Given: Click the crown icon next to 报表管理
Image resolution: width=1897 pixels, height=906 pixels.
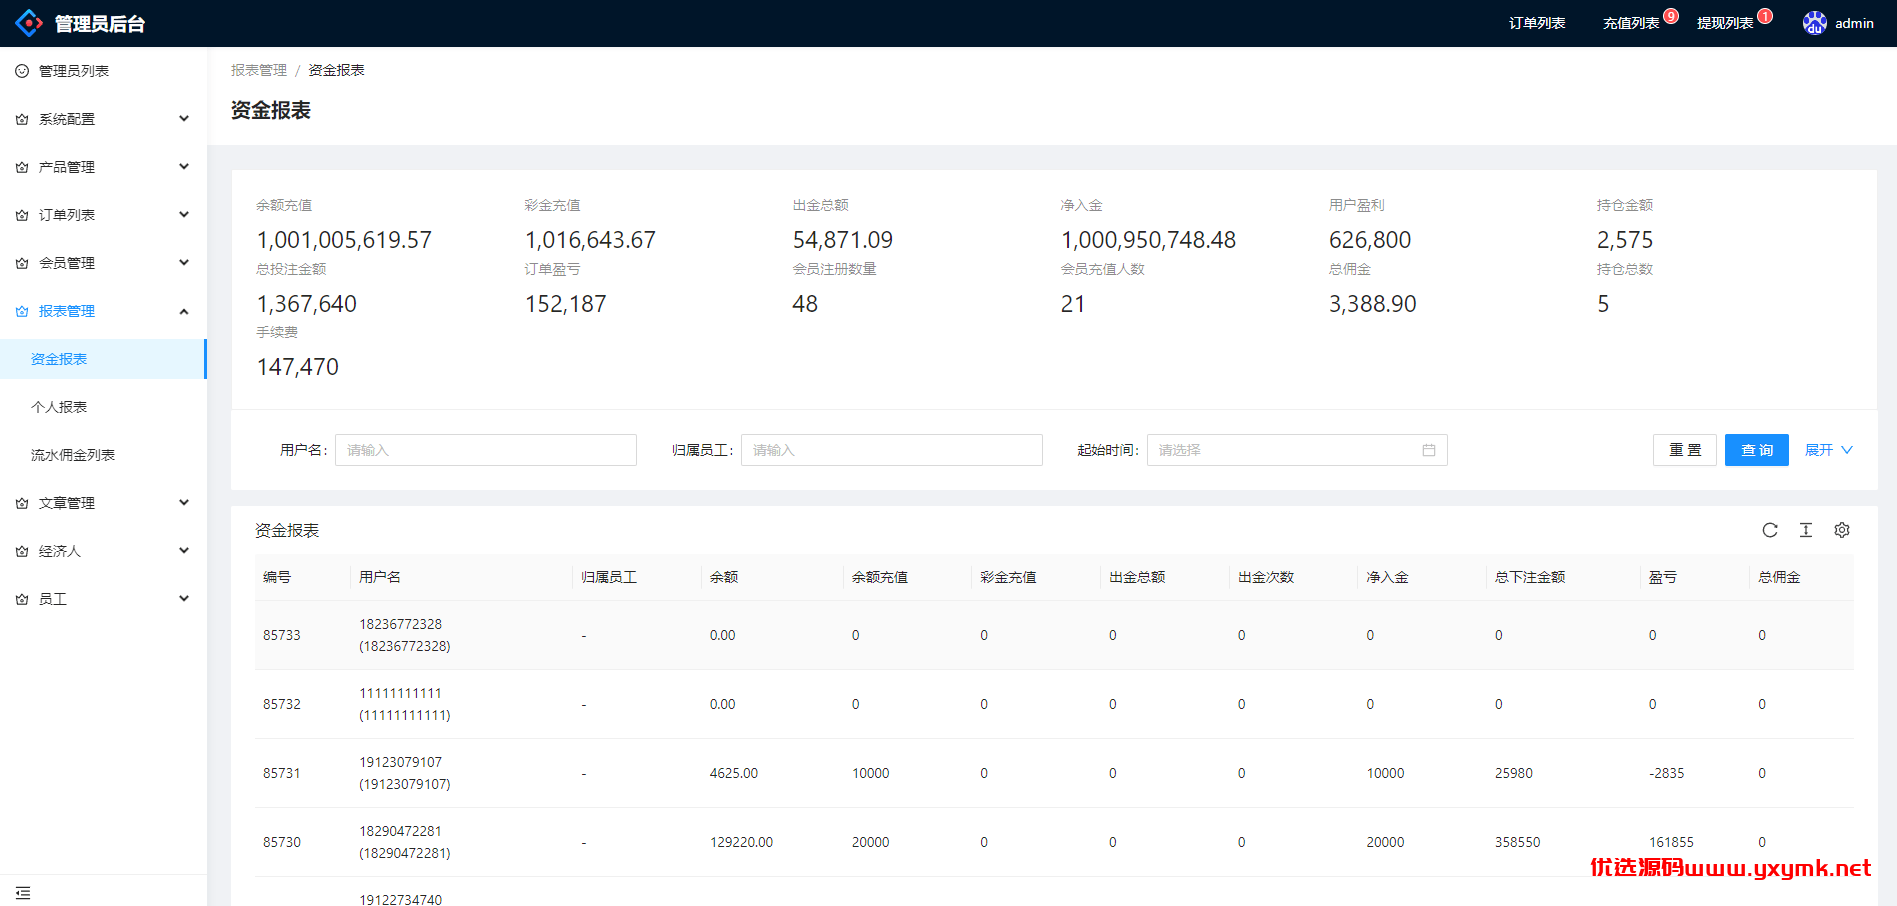Looking at the screenshot, I should pyautogui.click(x=22, y=311).
